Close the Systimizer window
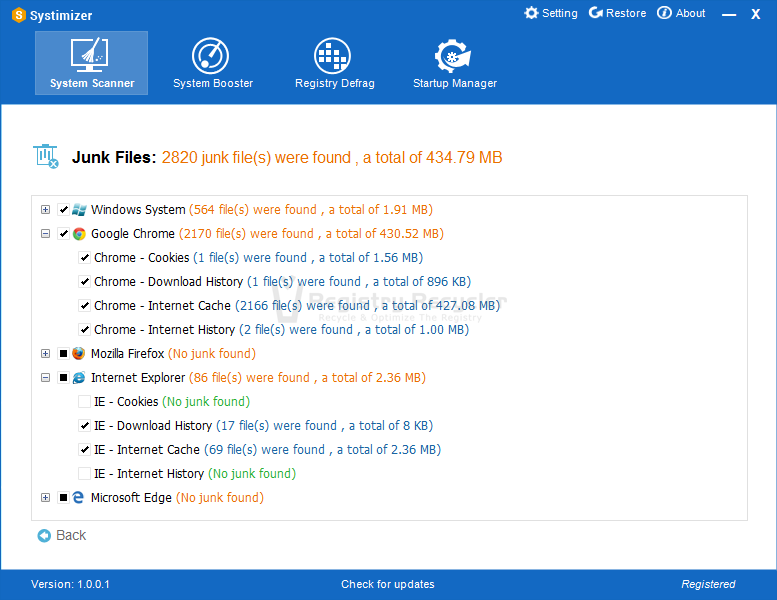 click(756, 14)
